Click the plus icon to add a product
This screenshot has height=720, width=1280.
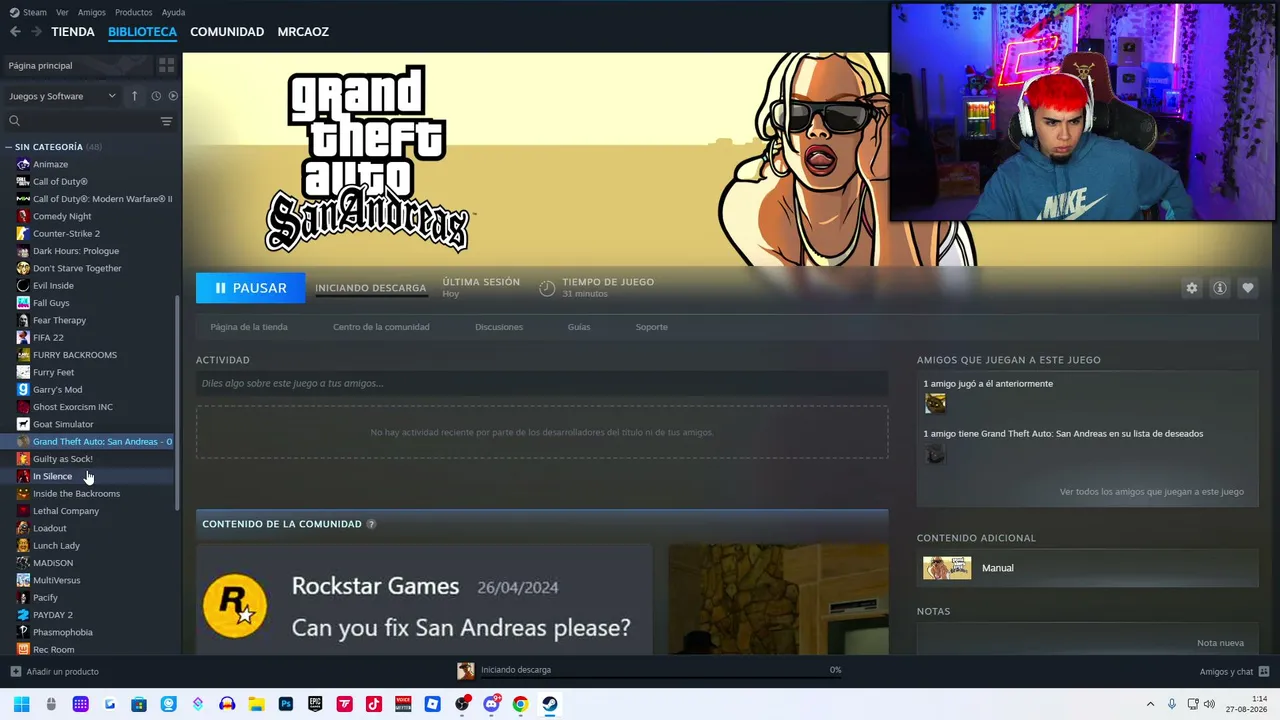[x=15, y=671]
